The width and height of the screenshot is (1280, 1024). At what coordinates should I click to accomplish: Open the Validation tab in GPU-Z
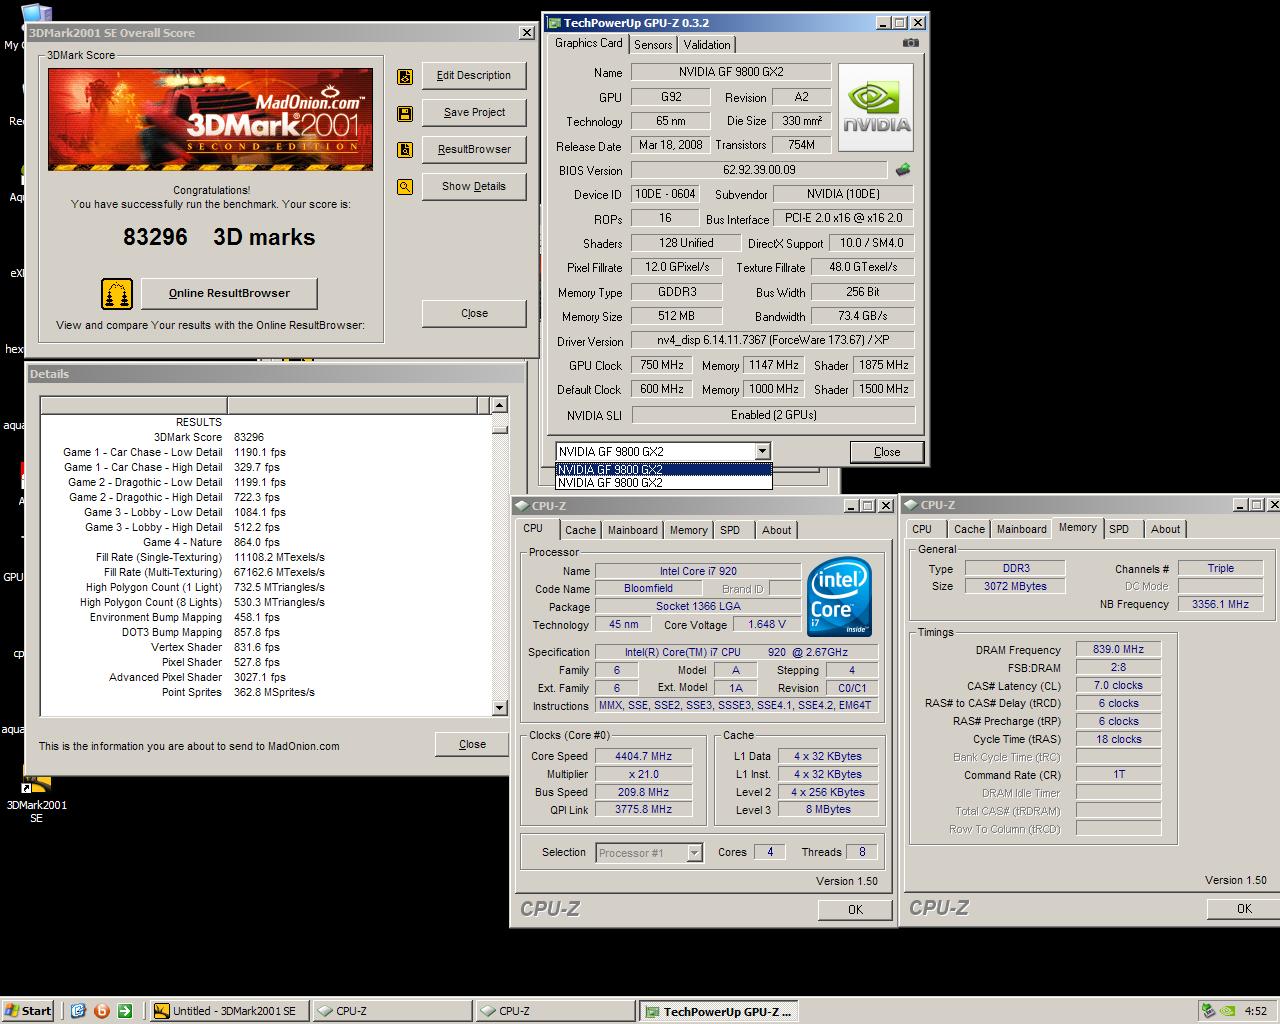[707, 44]
